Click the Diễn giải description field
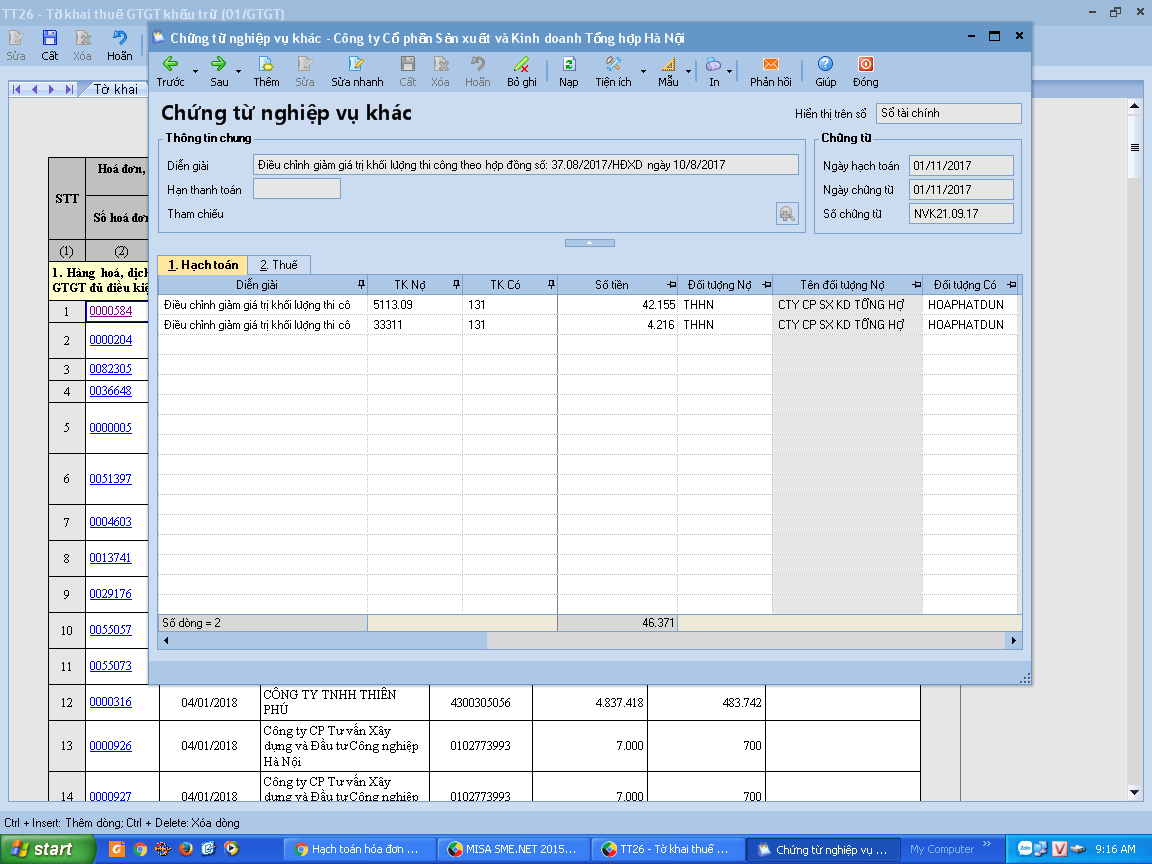Viewport: 1152px width, 864px height. (x=525, y=165)
